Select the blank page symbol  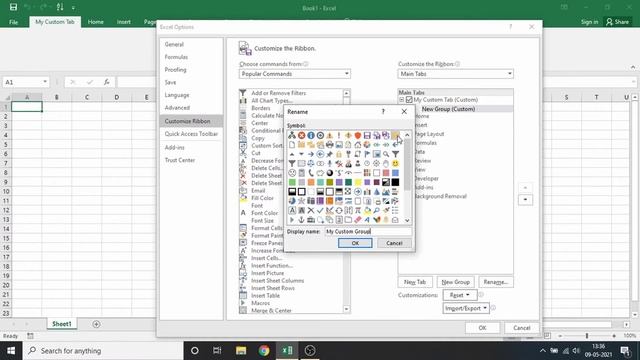tap(292, 144)
